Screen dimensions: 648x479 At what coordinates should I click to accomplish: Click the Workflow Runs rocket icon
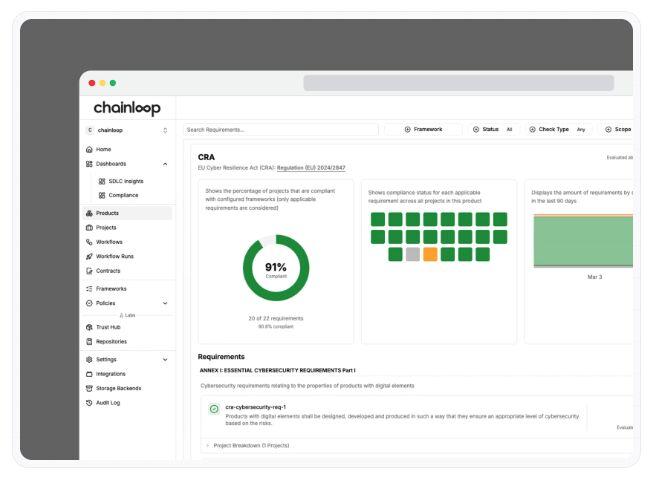point(89,256)
